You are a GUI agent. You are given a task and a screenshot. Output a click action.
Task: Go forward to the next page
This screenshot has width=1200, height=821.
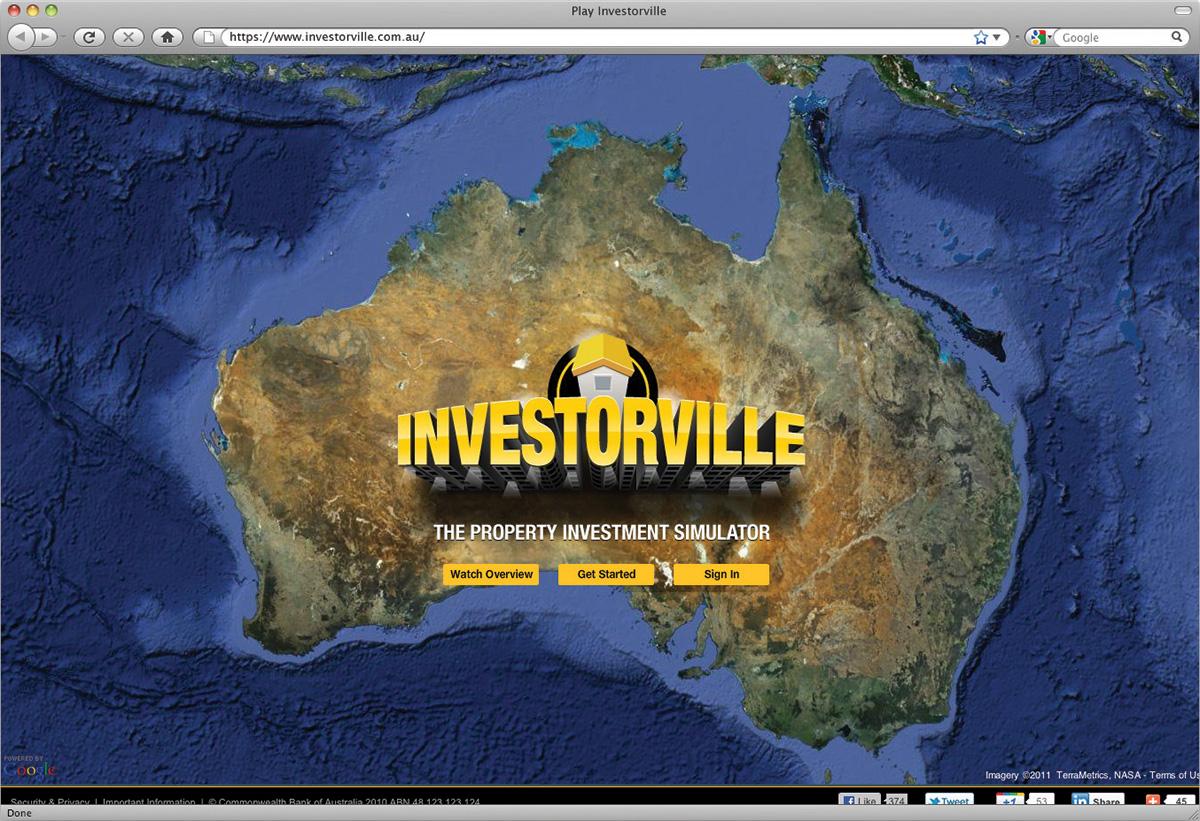click(46, 37)
